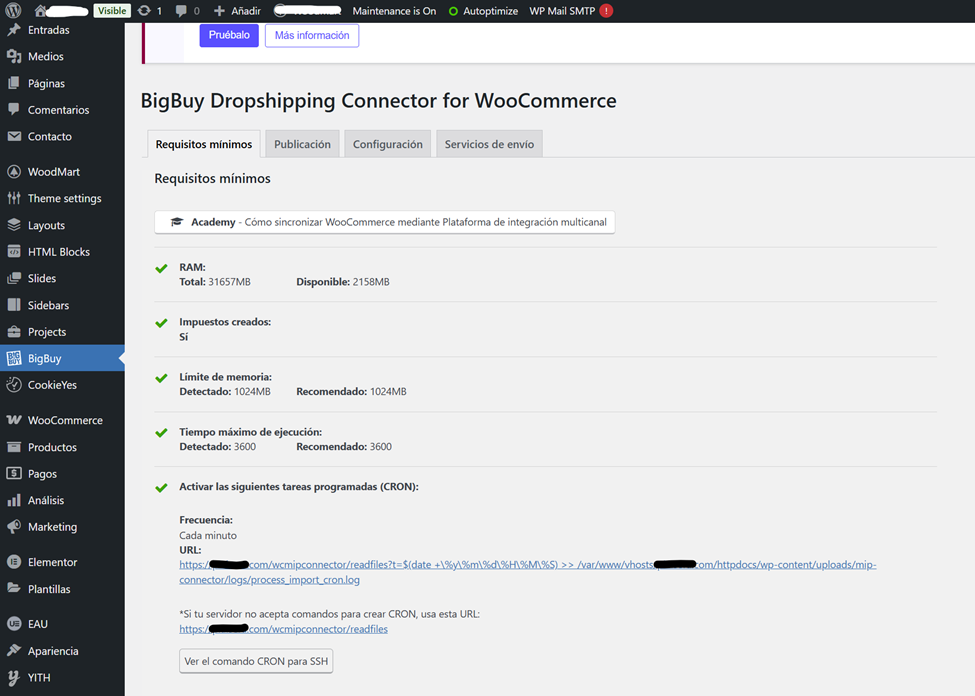Click the CookieYes sidebar icon
975x696 pixels.
[14, 385]
